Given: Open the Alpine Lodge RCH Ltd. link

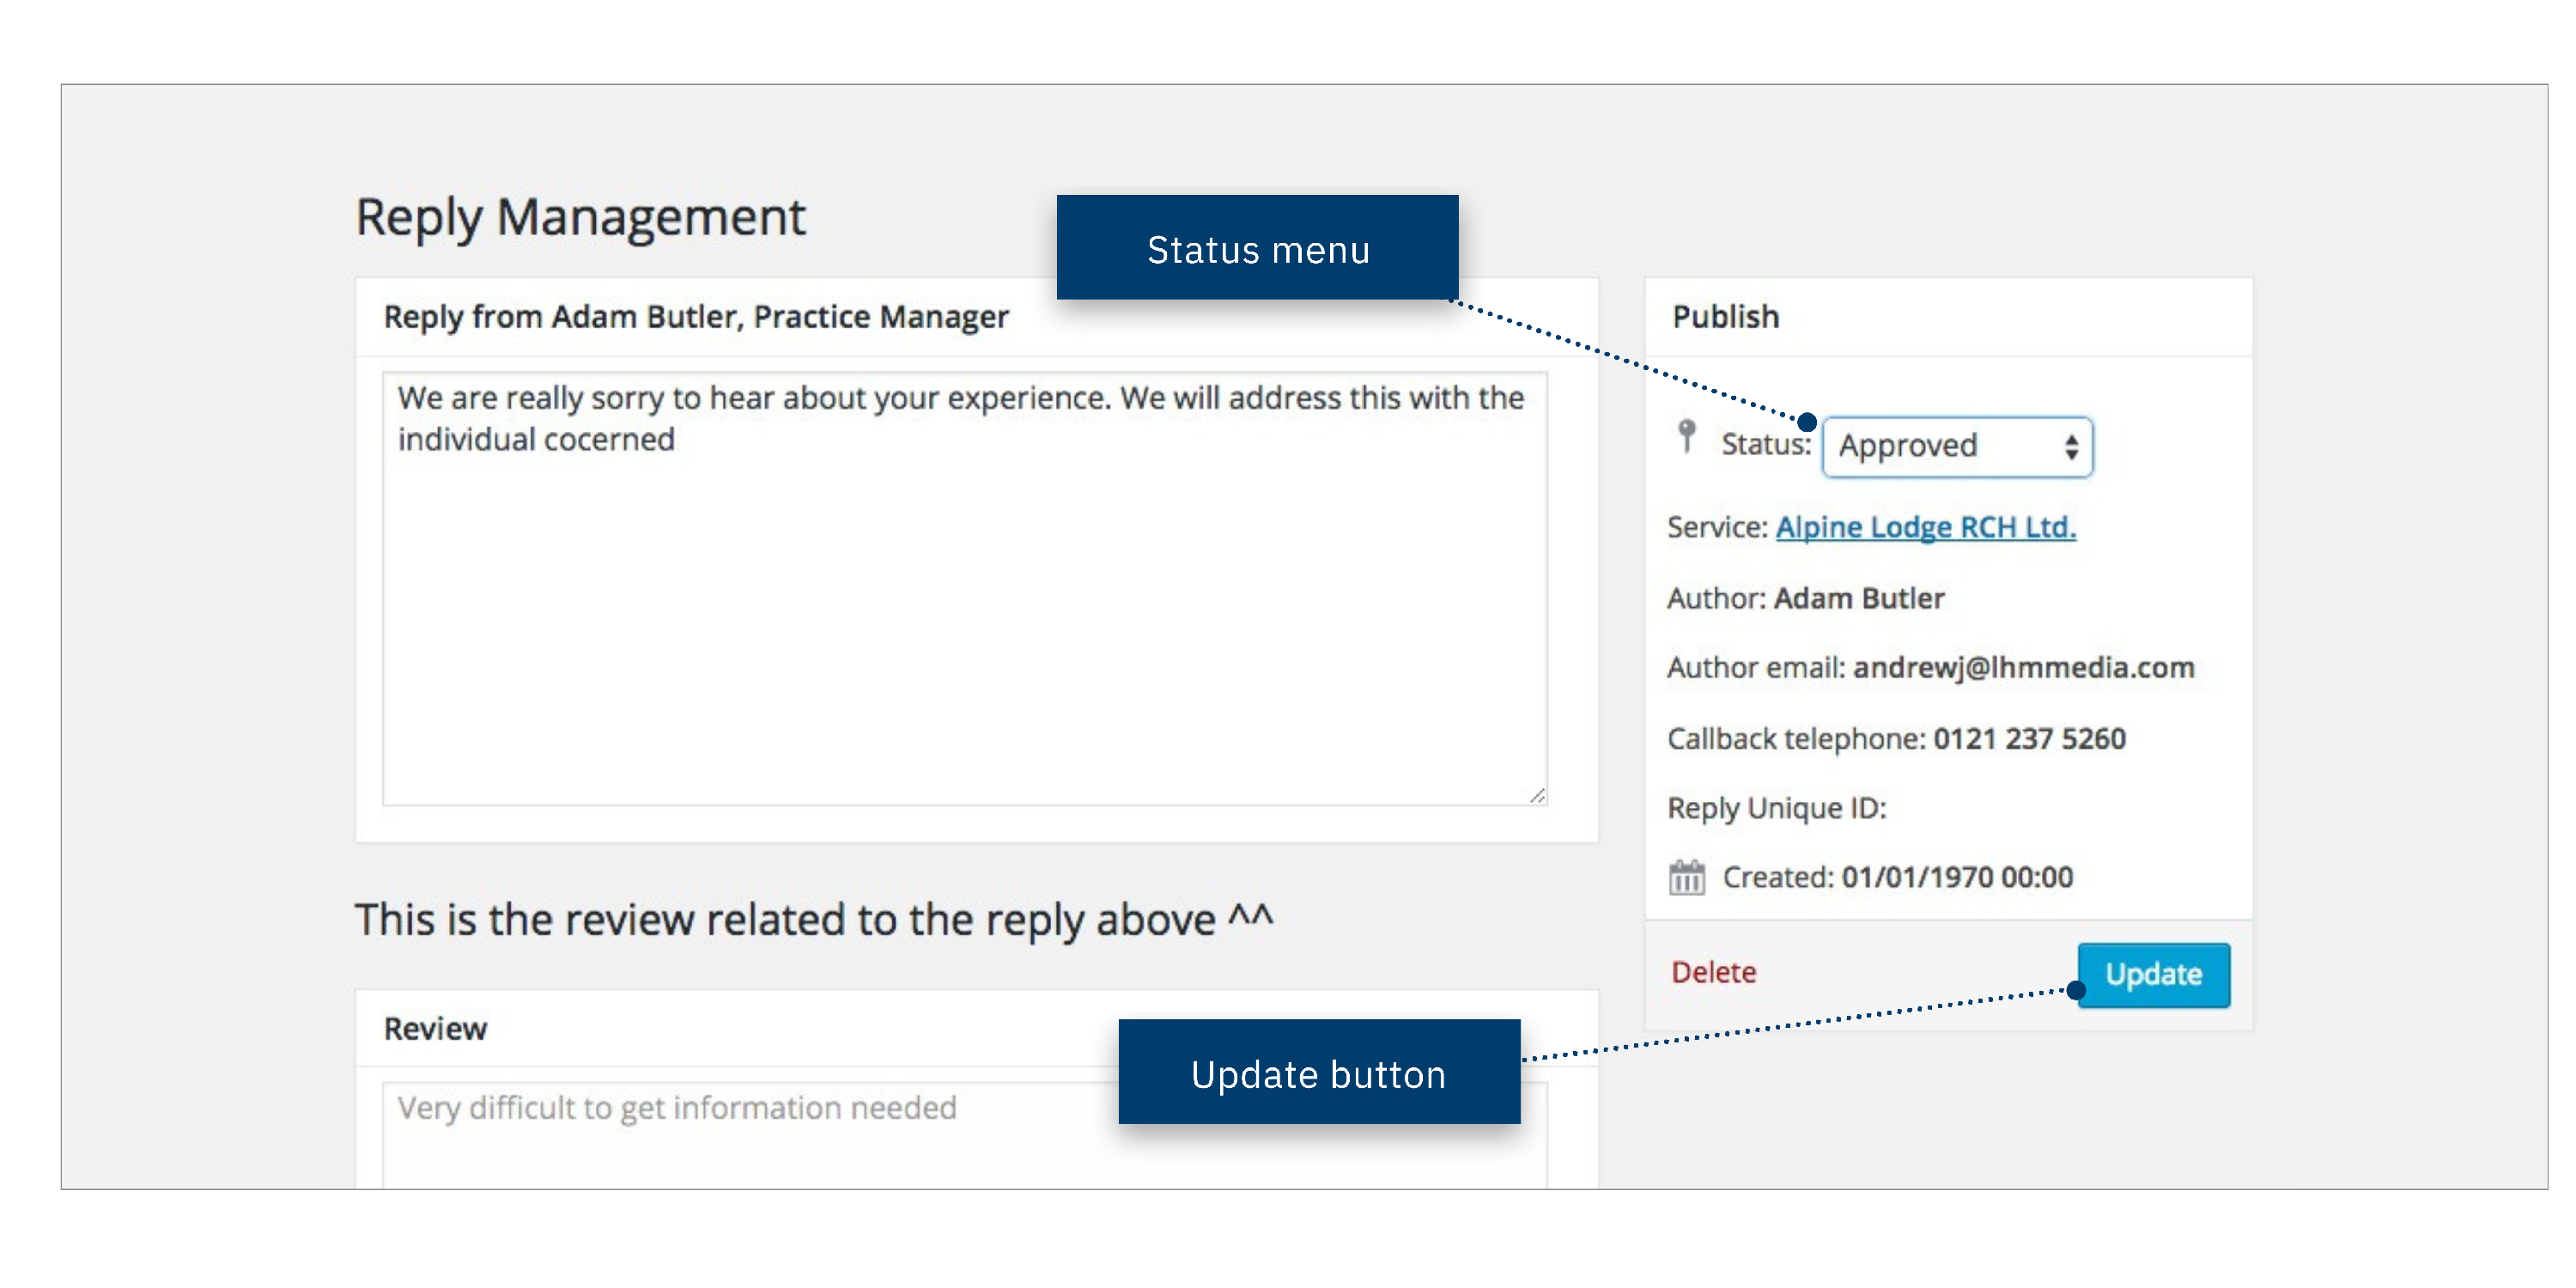Looking at the screenshot, I should pyautogui.click(x=1925, y=527).
